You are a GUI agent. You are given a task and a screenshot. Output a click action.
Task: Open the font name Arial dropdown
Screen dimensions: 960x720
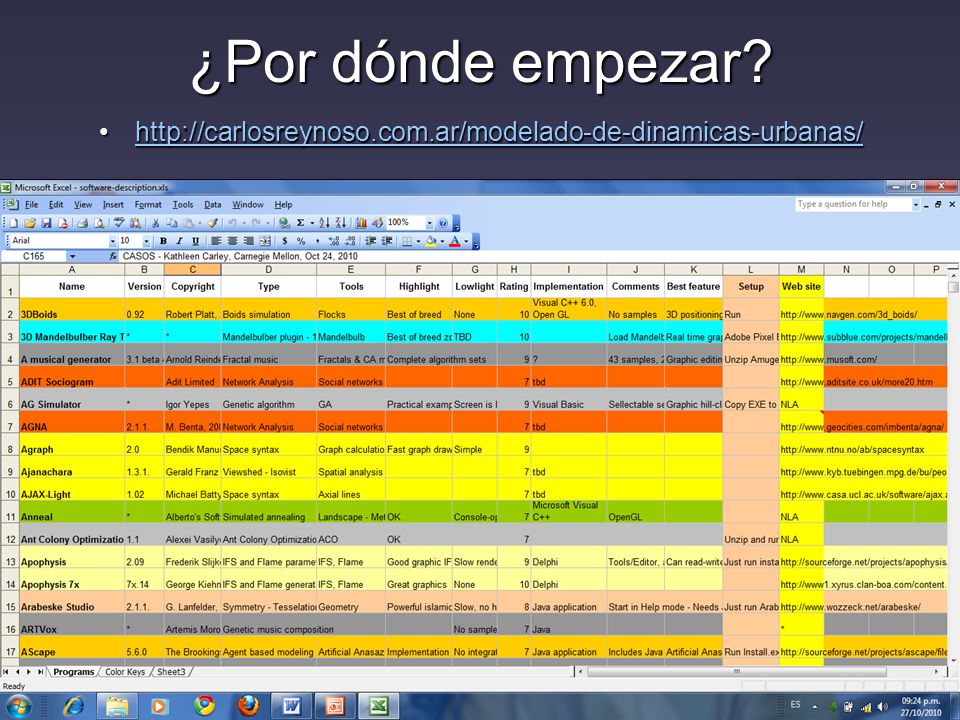coord(112,241)
